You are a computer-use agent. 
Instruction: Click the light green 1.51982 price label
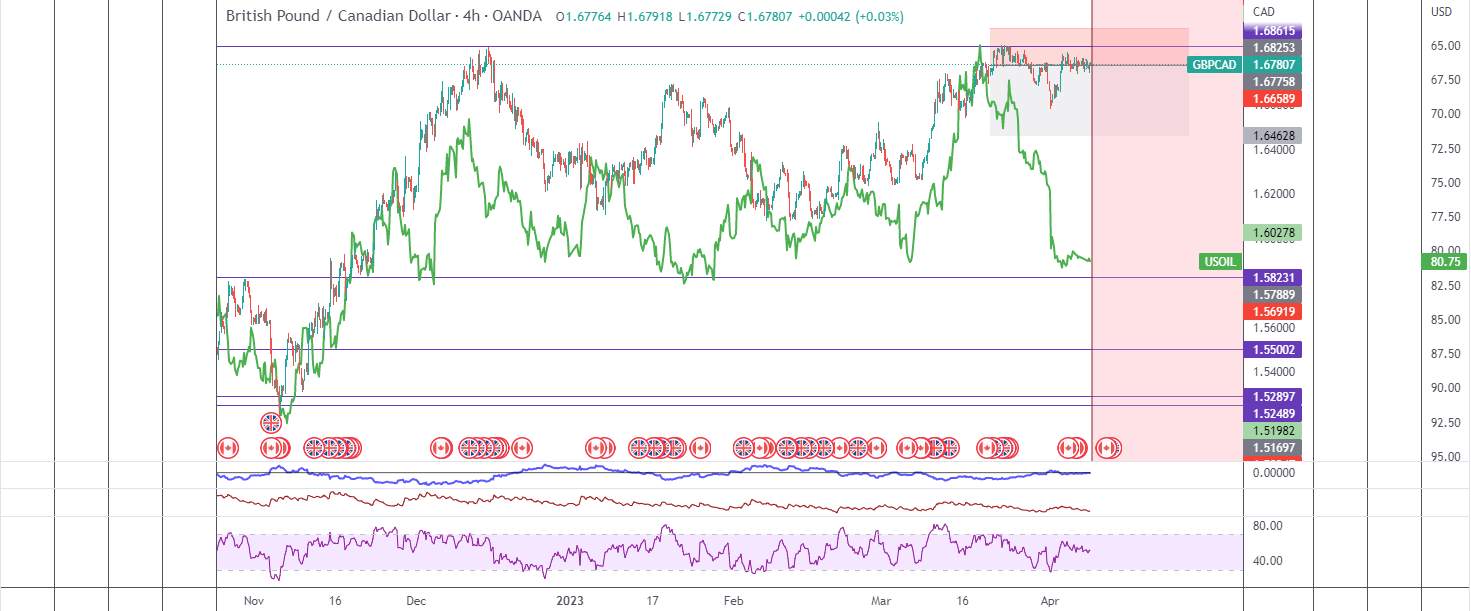(1273, 430)
